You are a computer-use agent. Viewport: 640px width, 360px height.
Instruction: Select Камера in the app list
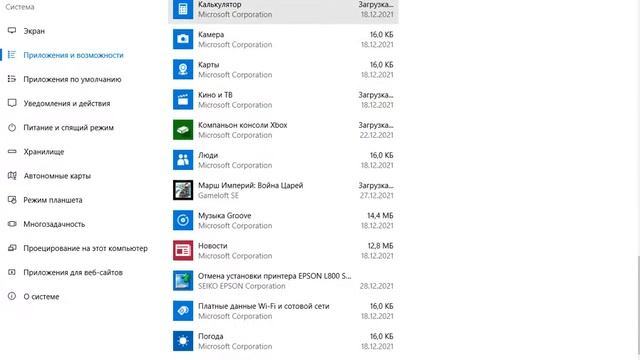[283, 39]
